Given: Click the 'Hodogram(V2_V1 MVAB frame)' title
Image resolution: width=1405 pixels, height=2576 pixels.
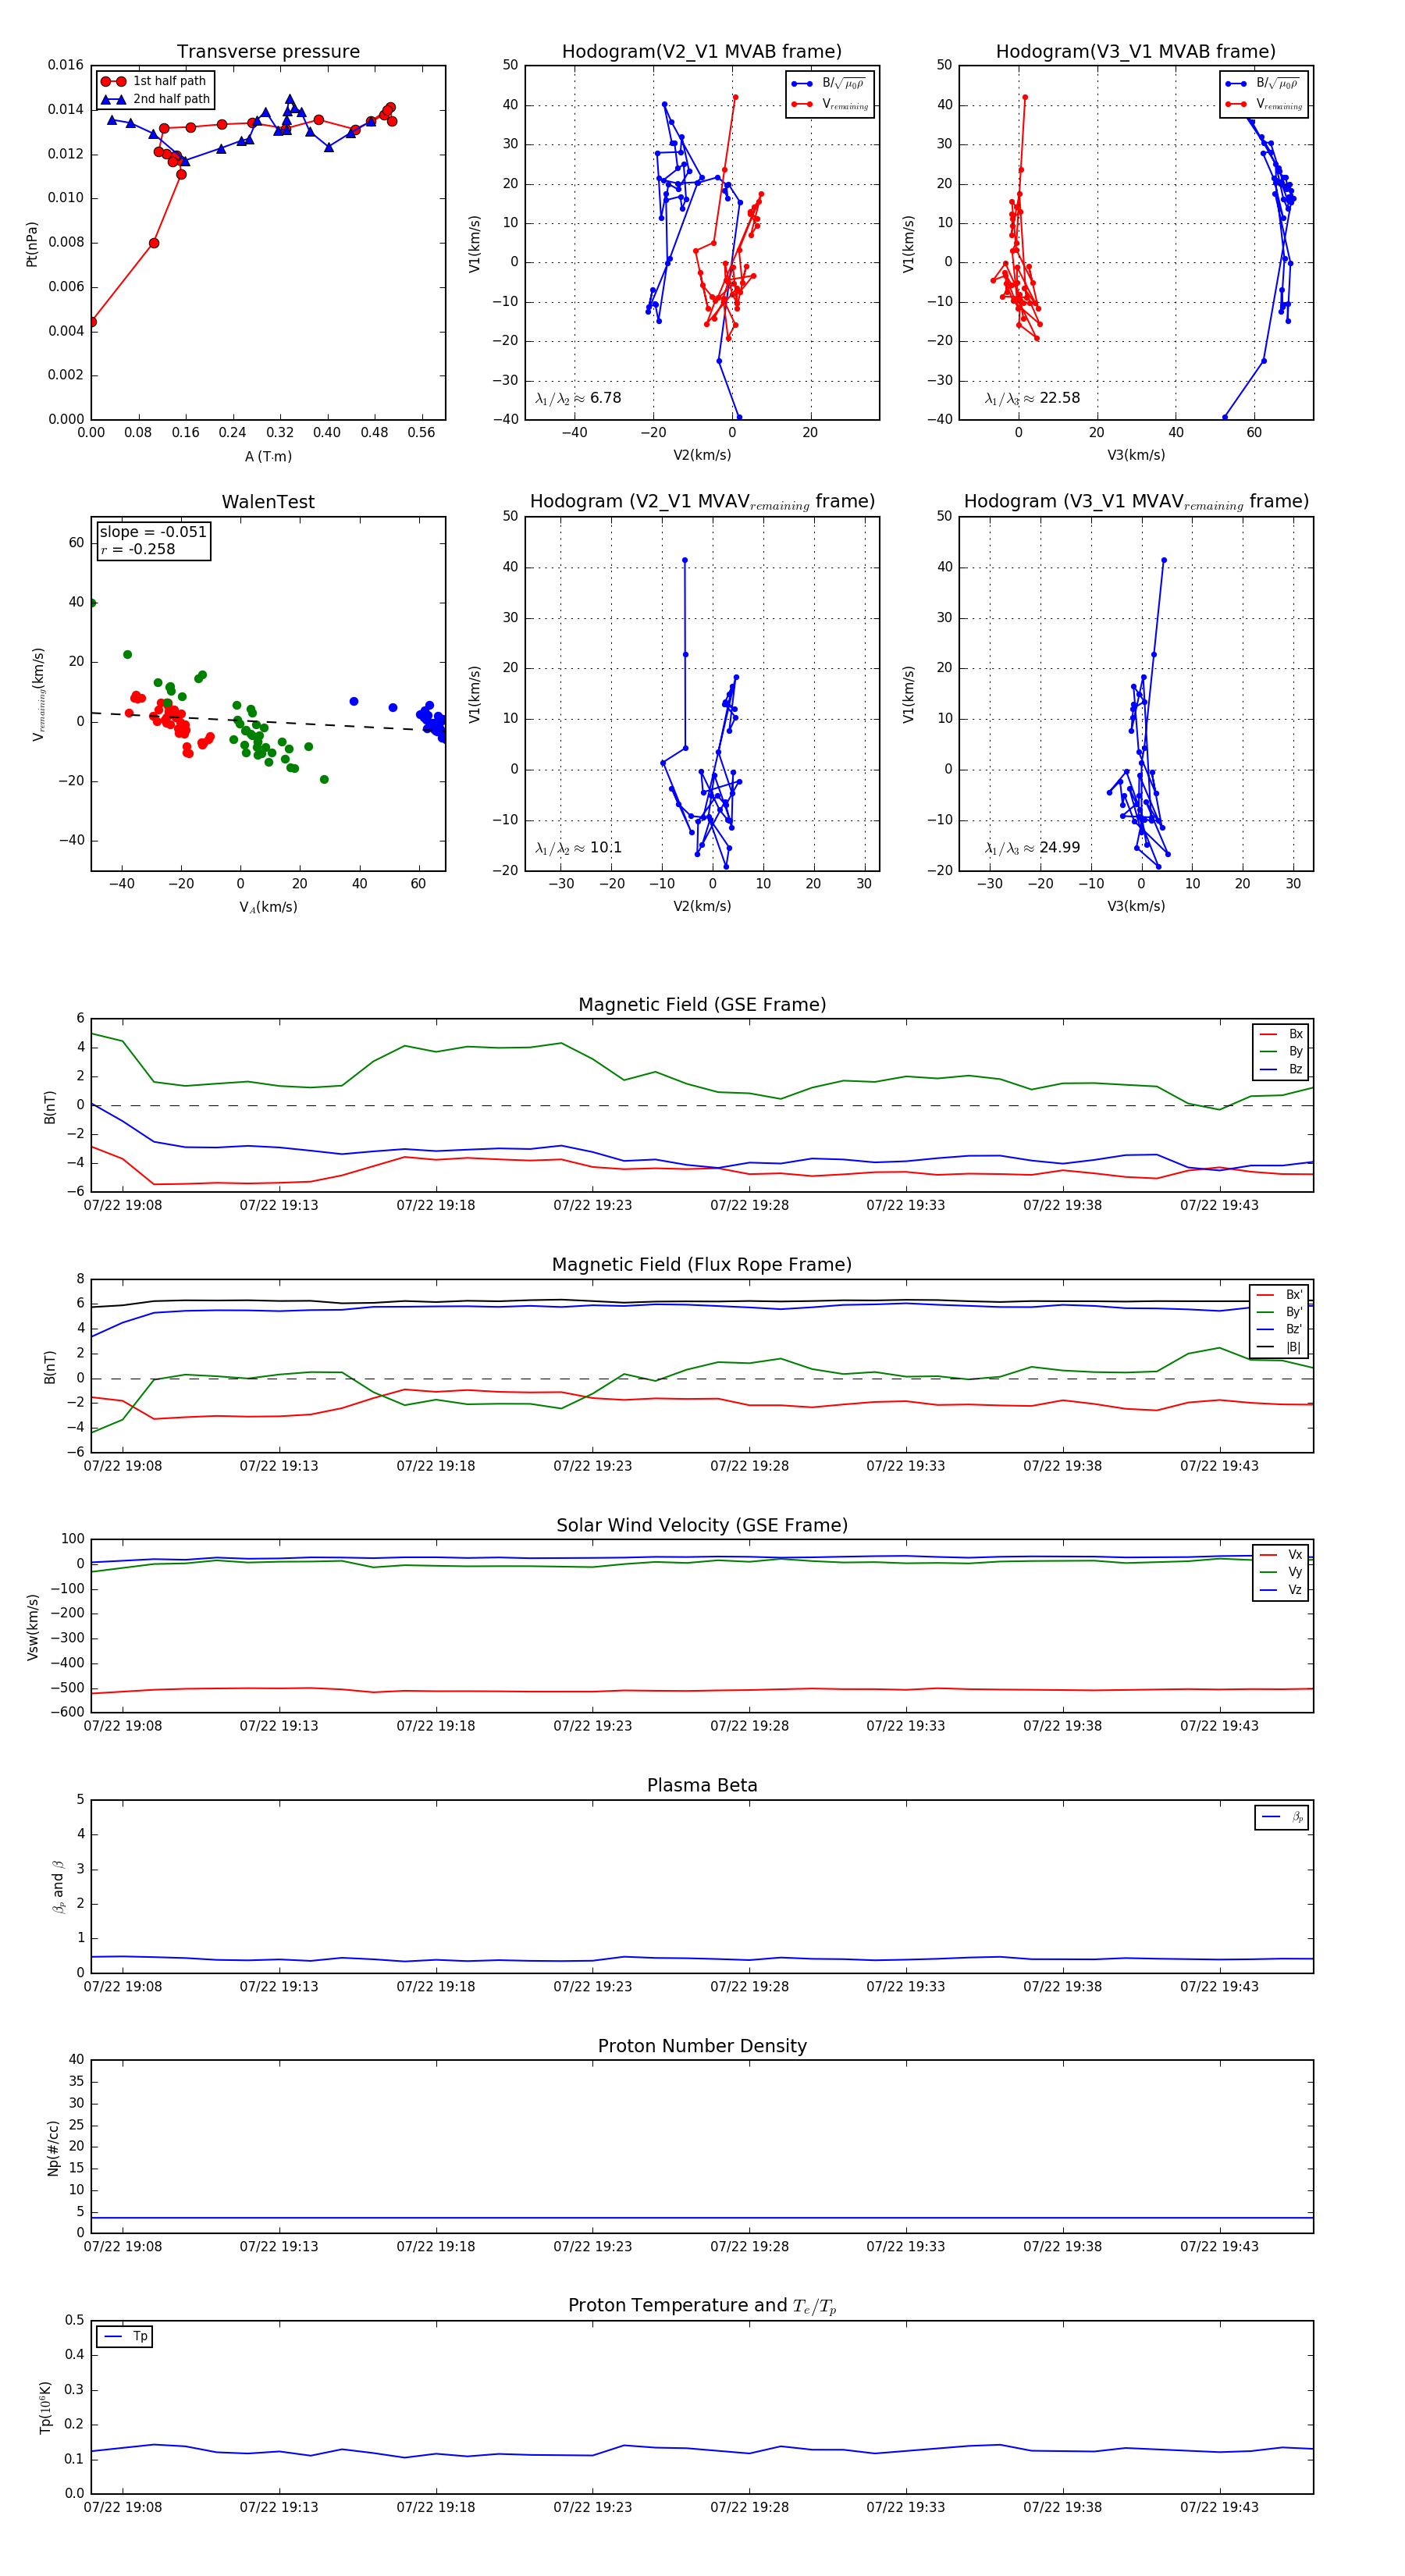Looking at the screenshot, I should coord(702,52).
